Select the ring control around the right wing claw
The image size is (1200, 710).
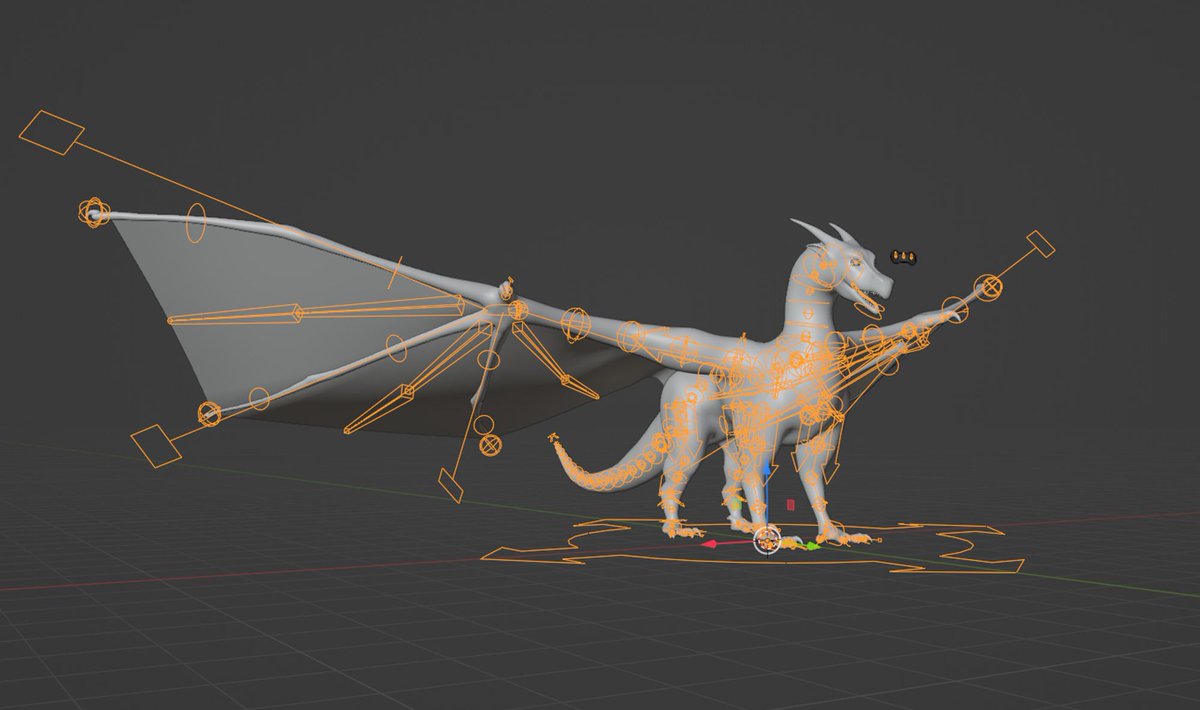click(x=953, y=312)
